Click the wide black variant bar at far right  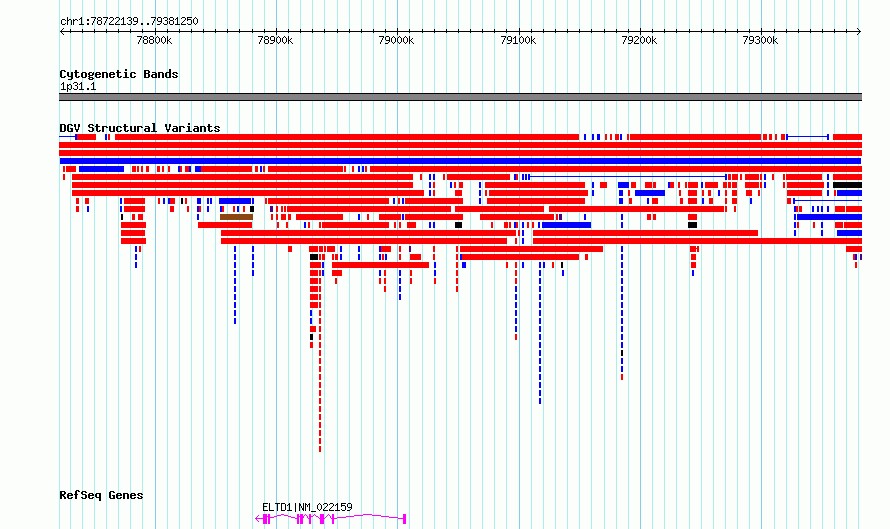point(847,185)
